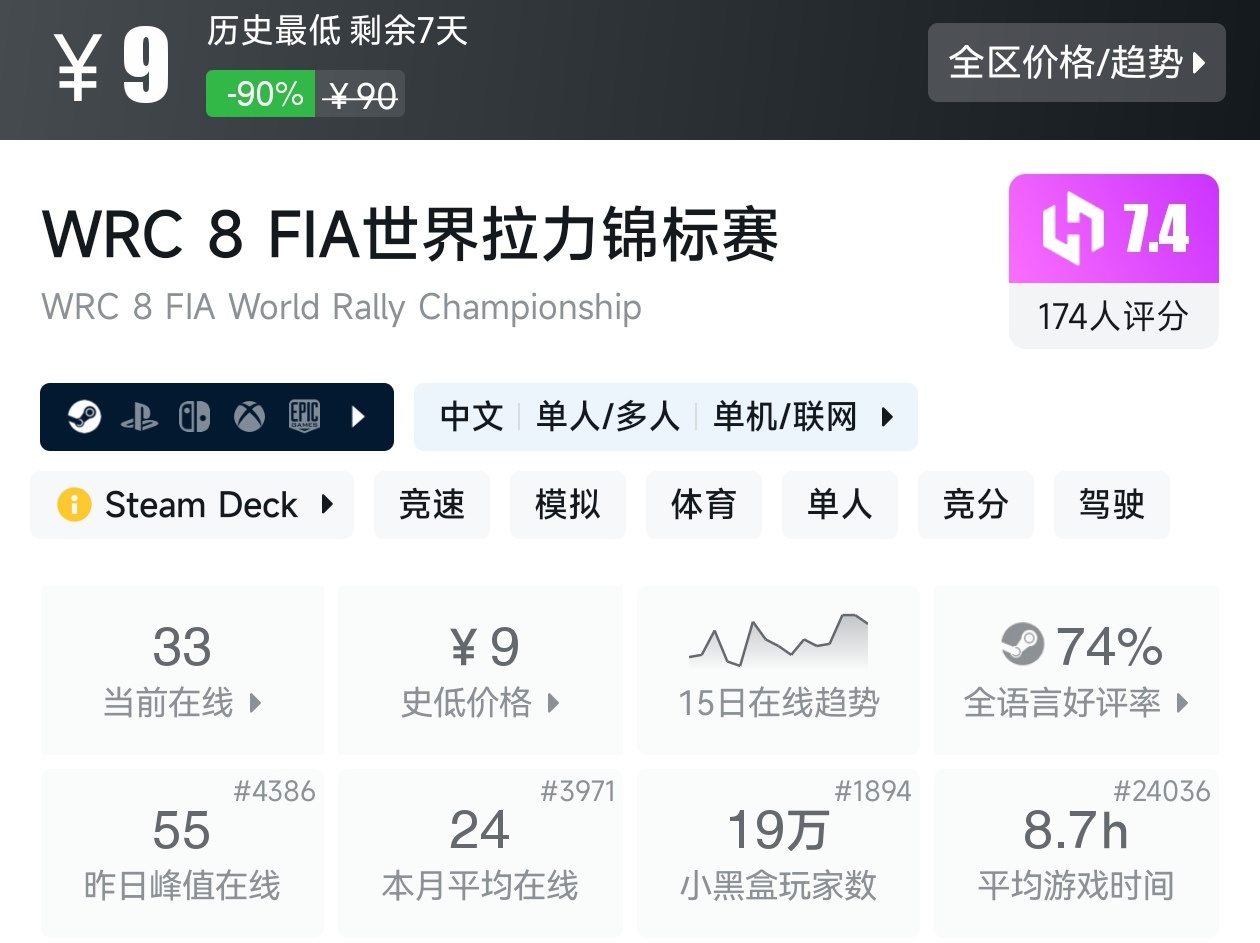Image resolution: width=1260 pixels, height=943 pixels.
Task: Click the PlayStation platform icon
Action: (x=139, y=417)
